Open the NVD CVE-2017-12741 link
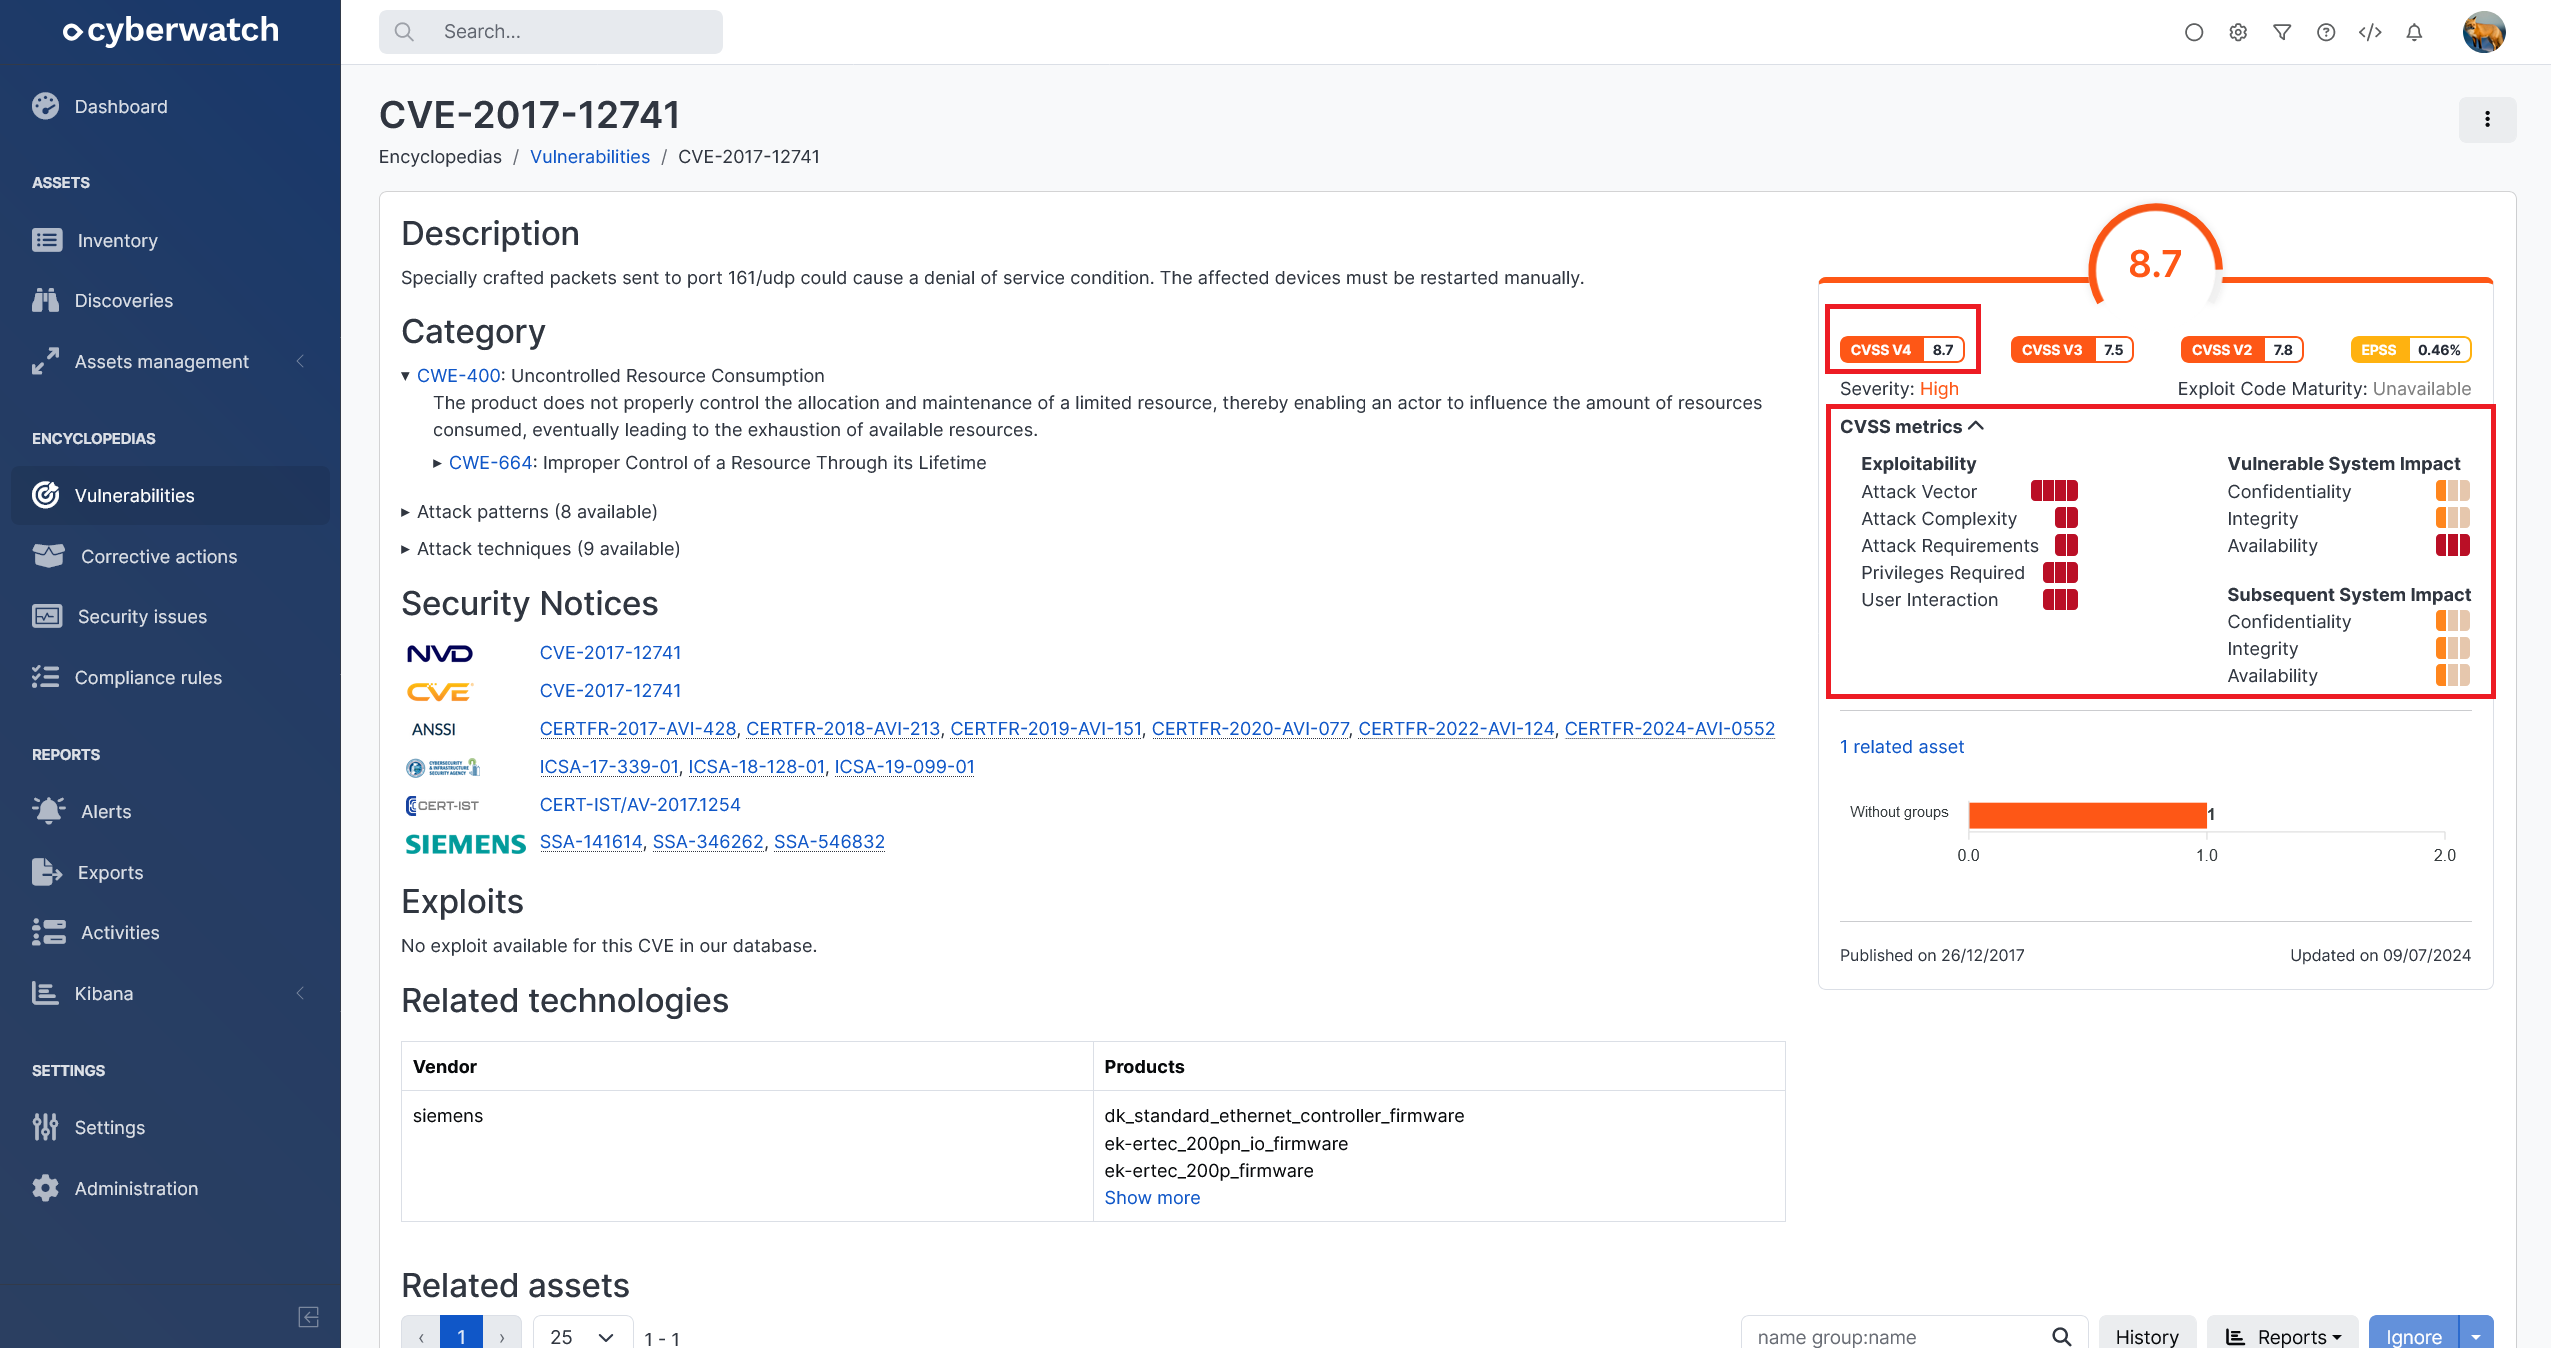The height and width of the screenshot is (1348, 2552). 610,653
